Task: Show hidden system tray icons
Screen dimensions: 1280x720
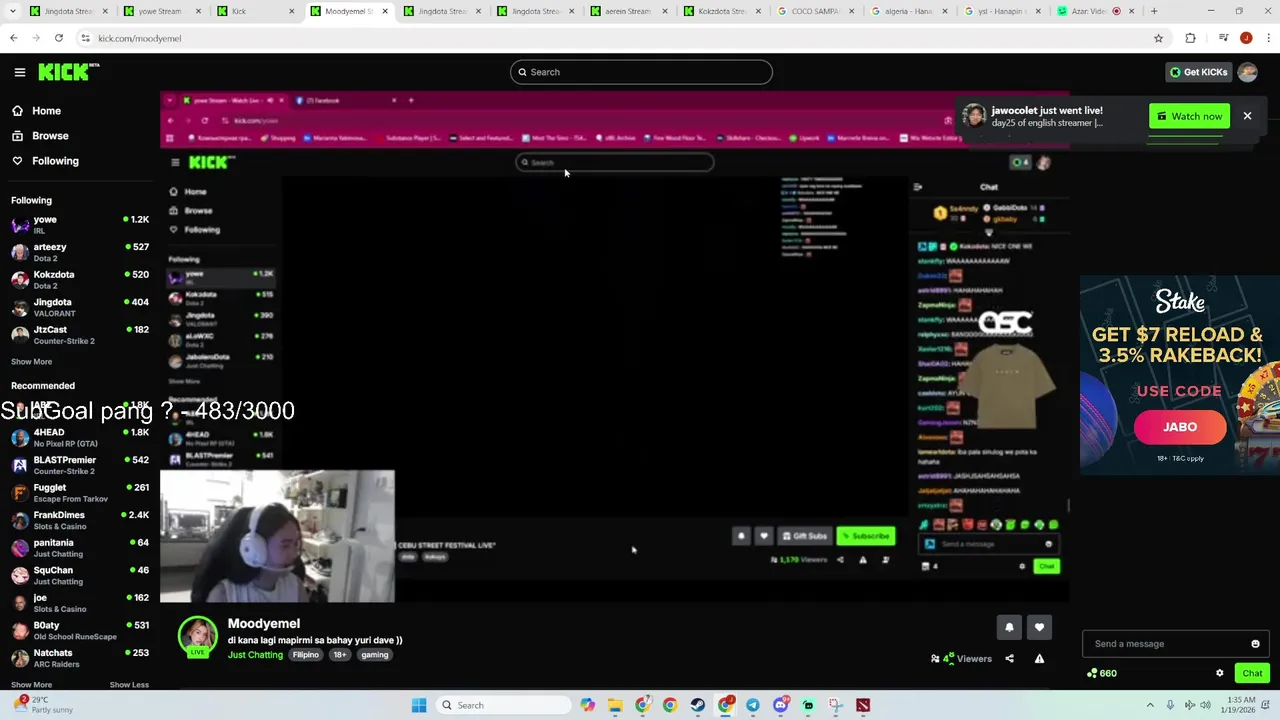Action: 1150,705
